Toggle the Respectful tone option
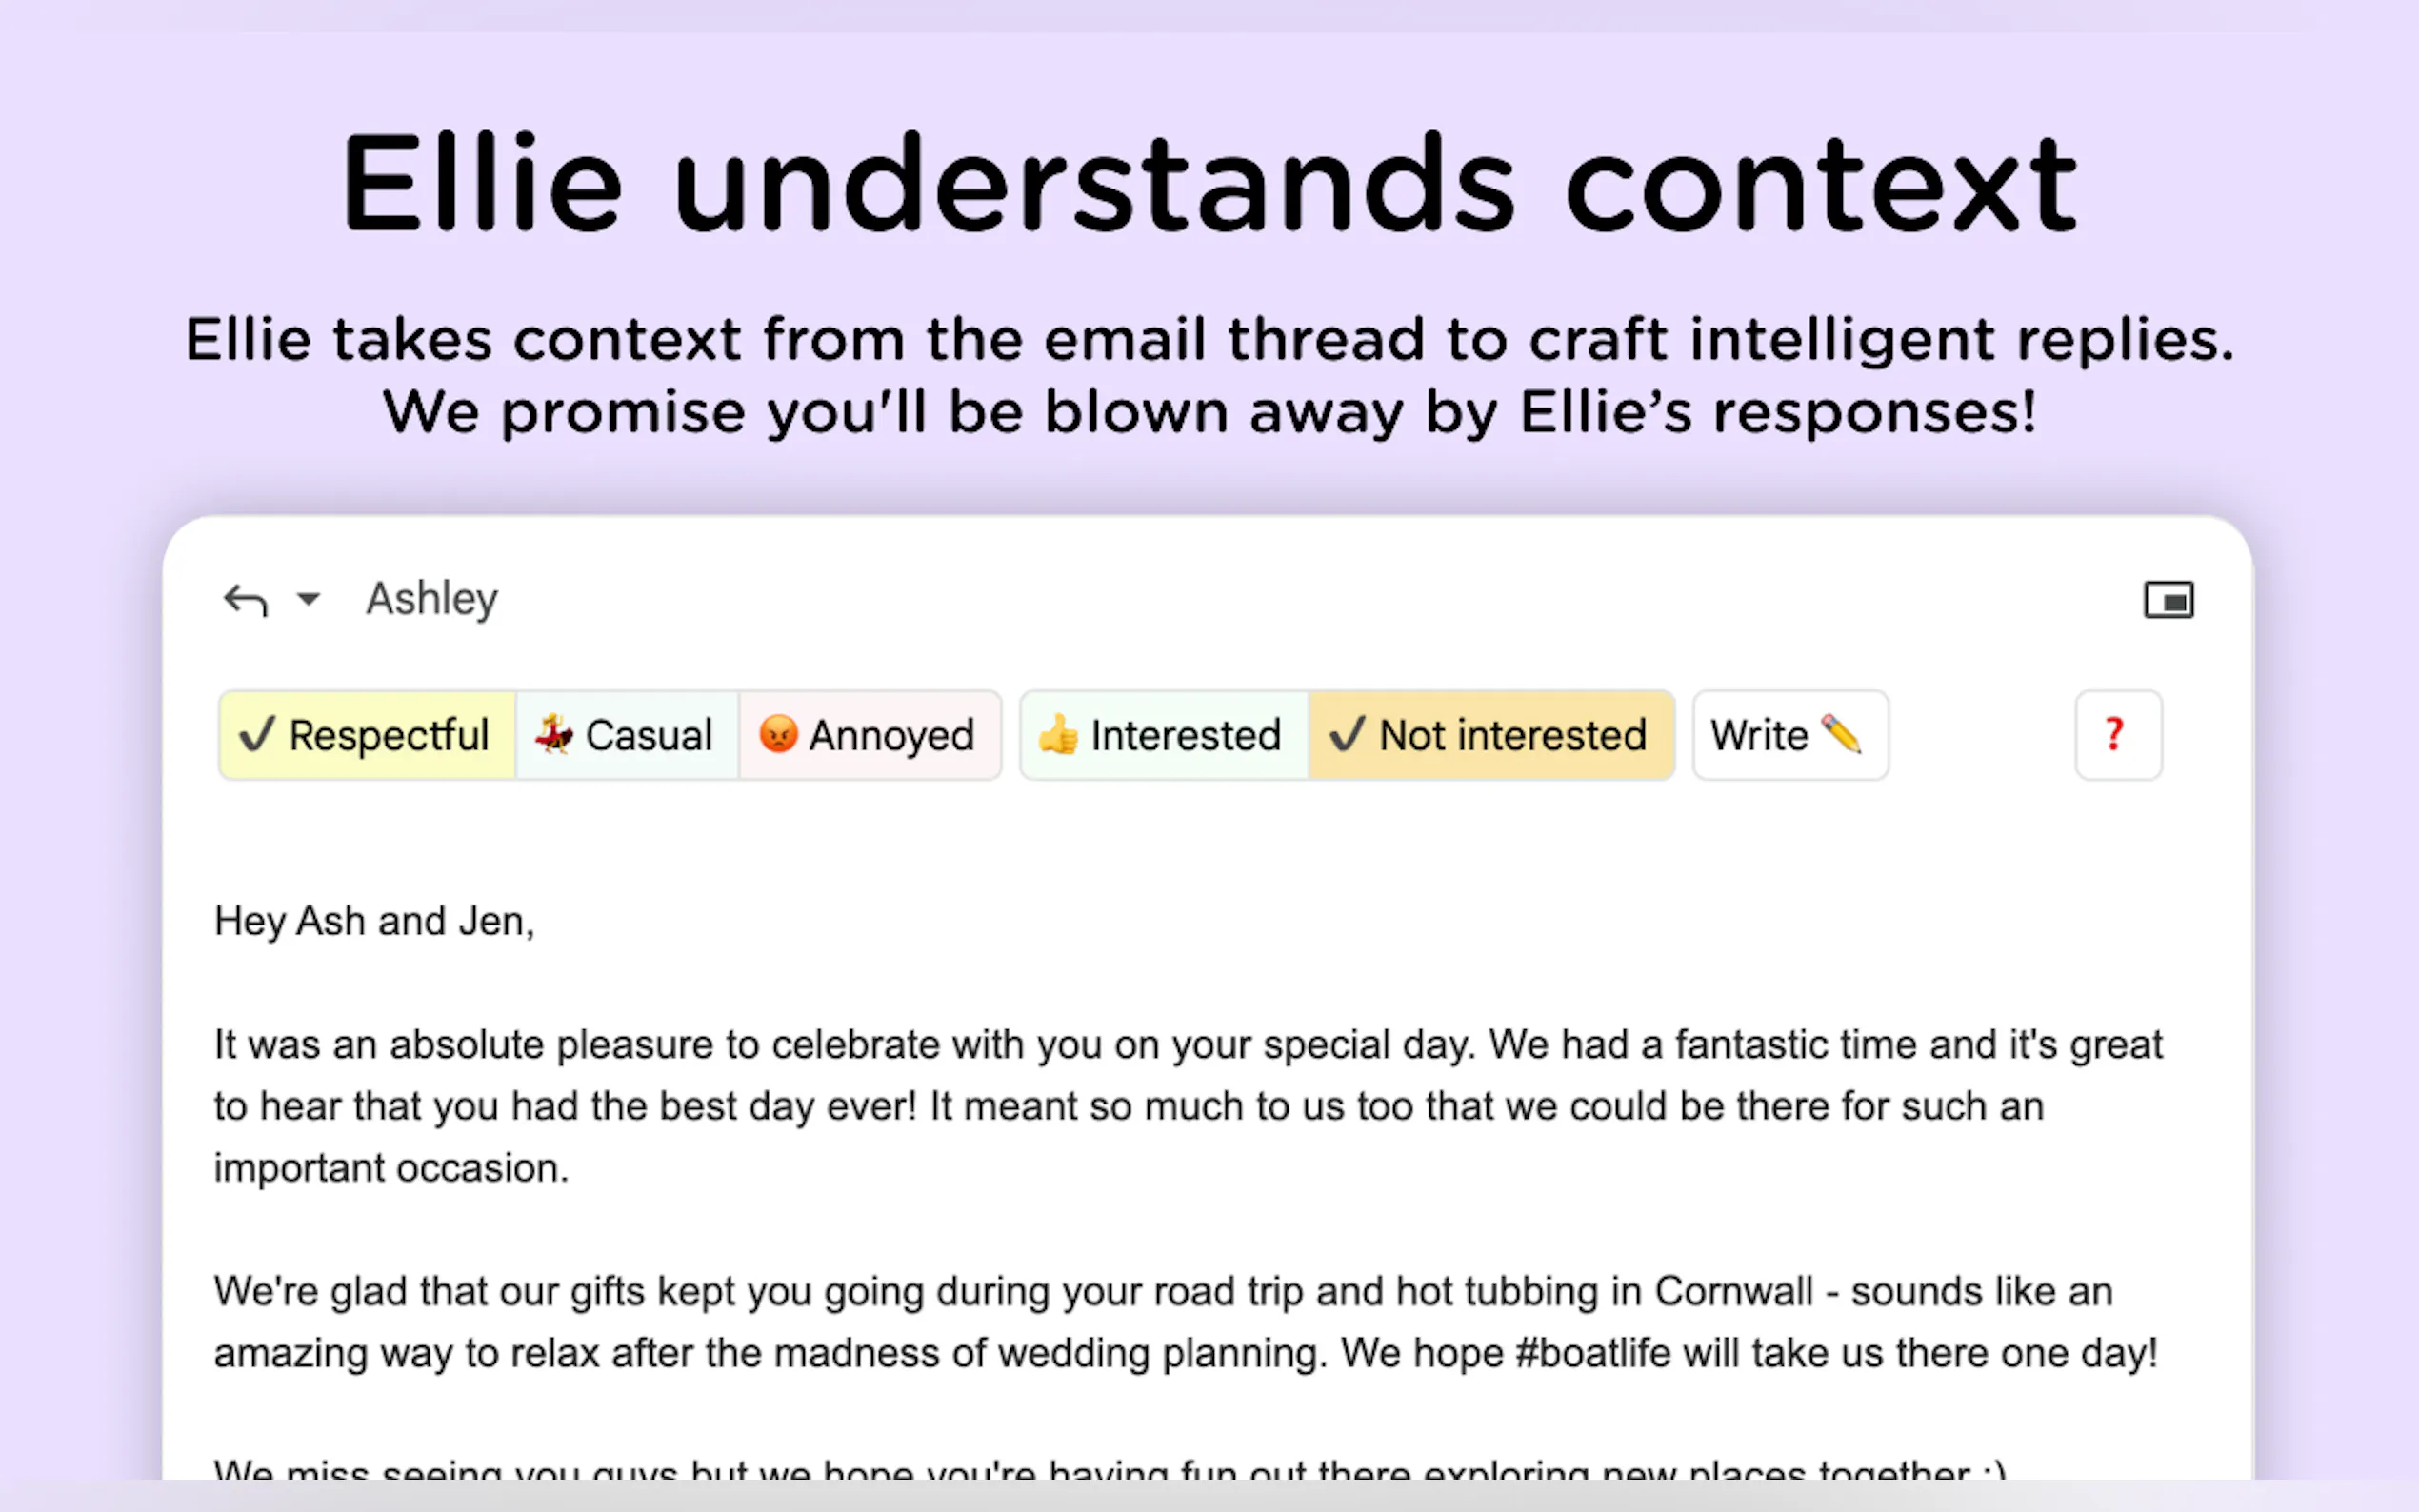 (366, 735)
